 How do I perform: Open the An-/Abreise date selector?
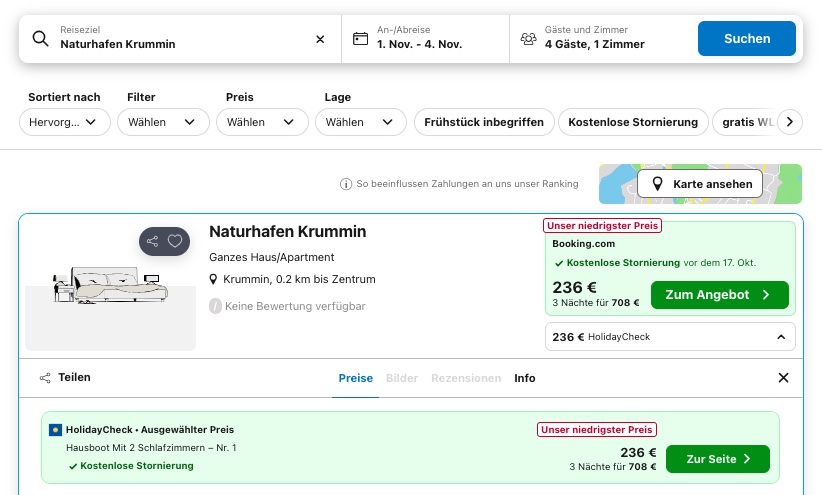[x=425, y=39]
